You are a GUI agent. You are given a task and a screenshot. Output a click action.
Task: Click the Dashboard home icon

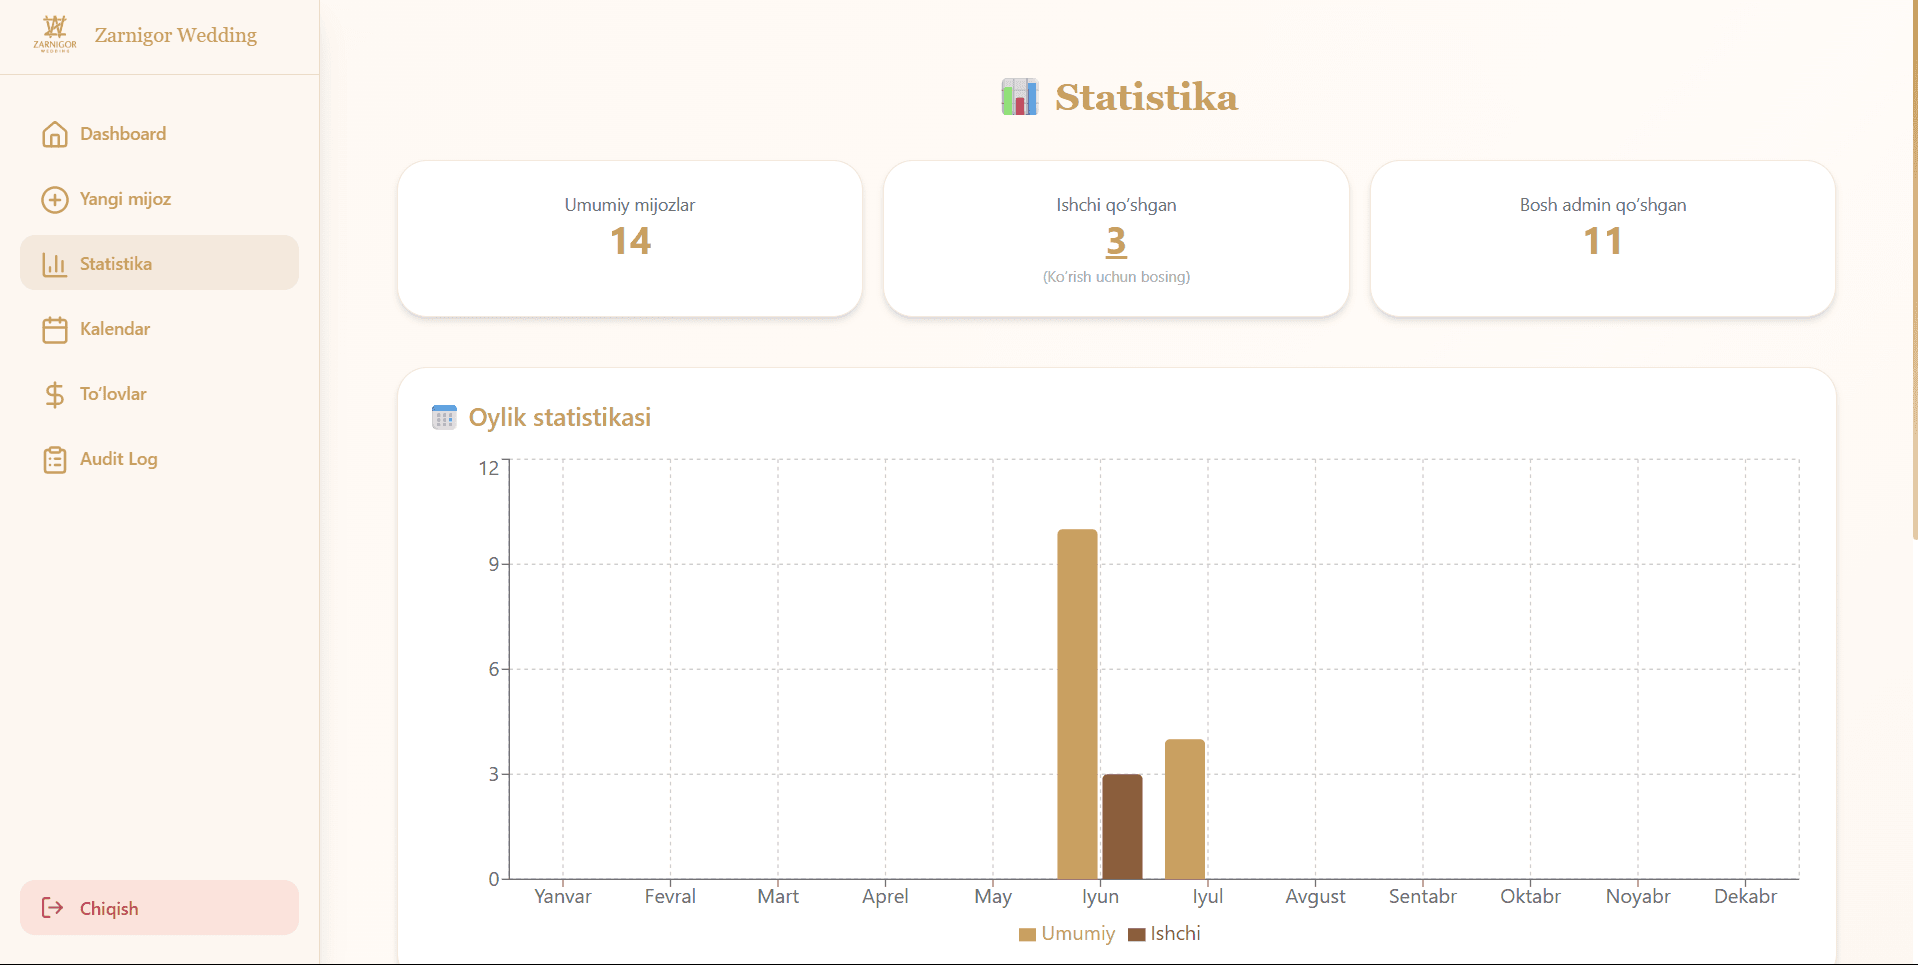click(55, 134)
